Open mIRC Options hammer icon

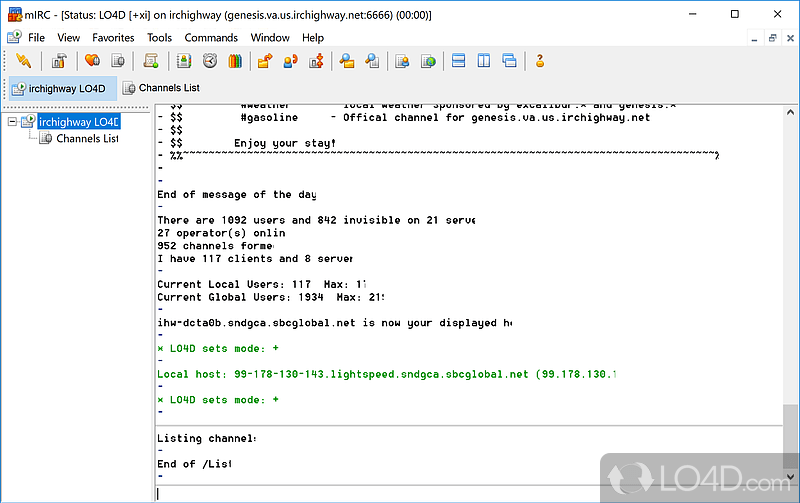(59, 61)
